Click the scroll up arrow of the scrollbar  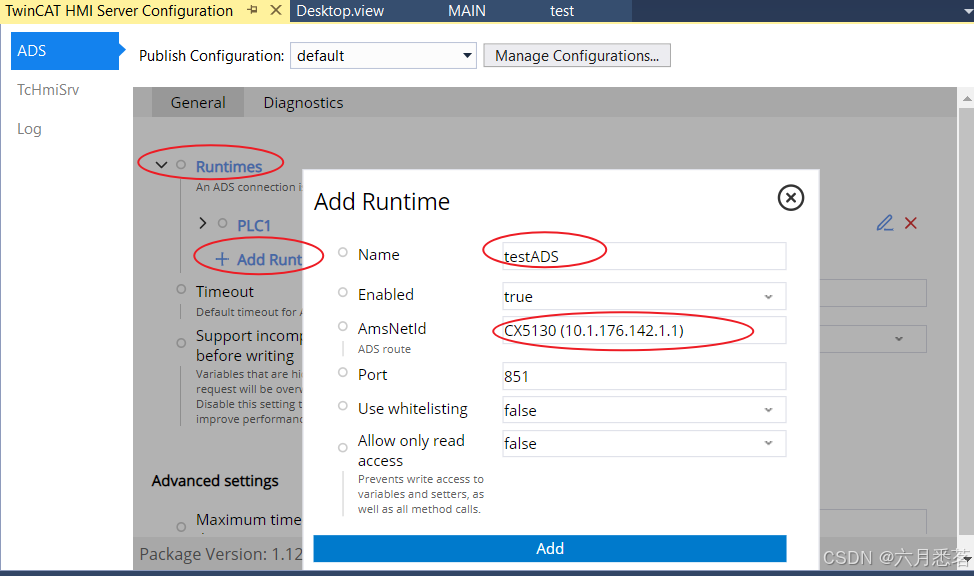967,98
